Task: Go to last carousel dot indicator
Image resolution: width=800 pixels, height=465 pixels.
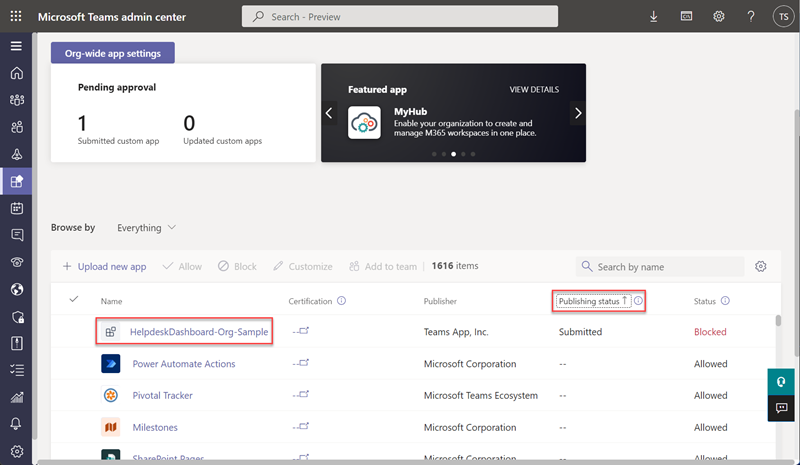Action: [473, 154]
